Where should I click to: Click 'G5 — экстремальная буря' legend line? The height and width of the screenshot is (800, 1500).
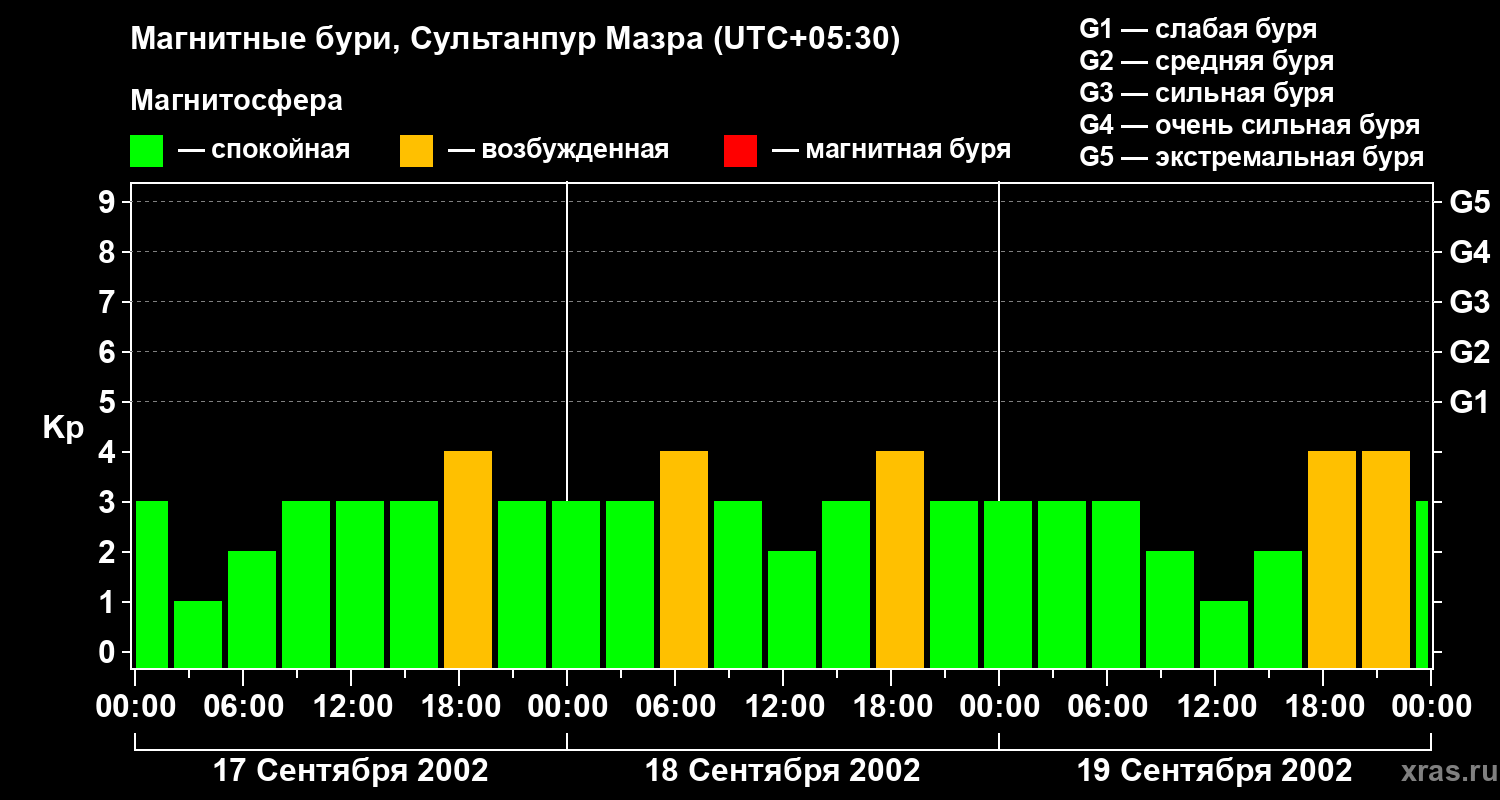1252,157
